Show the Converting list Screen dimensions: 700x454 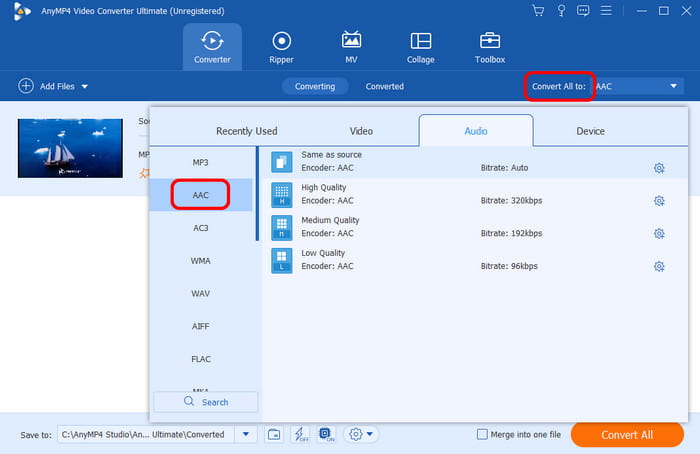pos(315,86)
